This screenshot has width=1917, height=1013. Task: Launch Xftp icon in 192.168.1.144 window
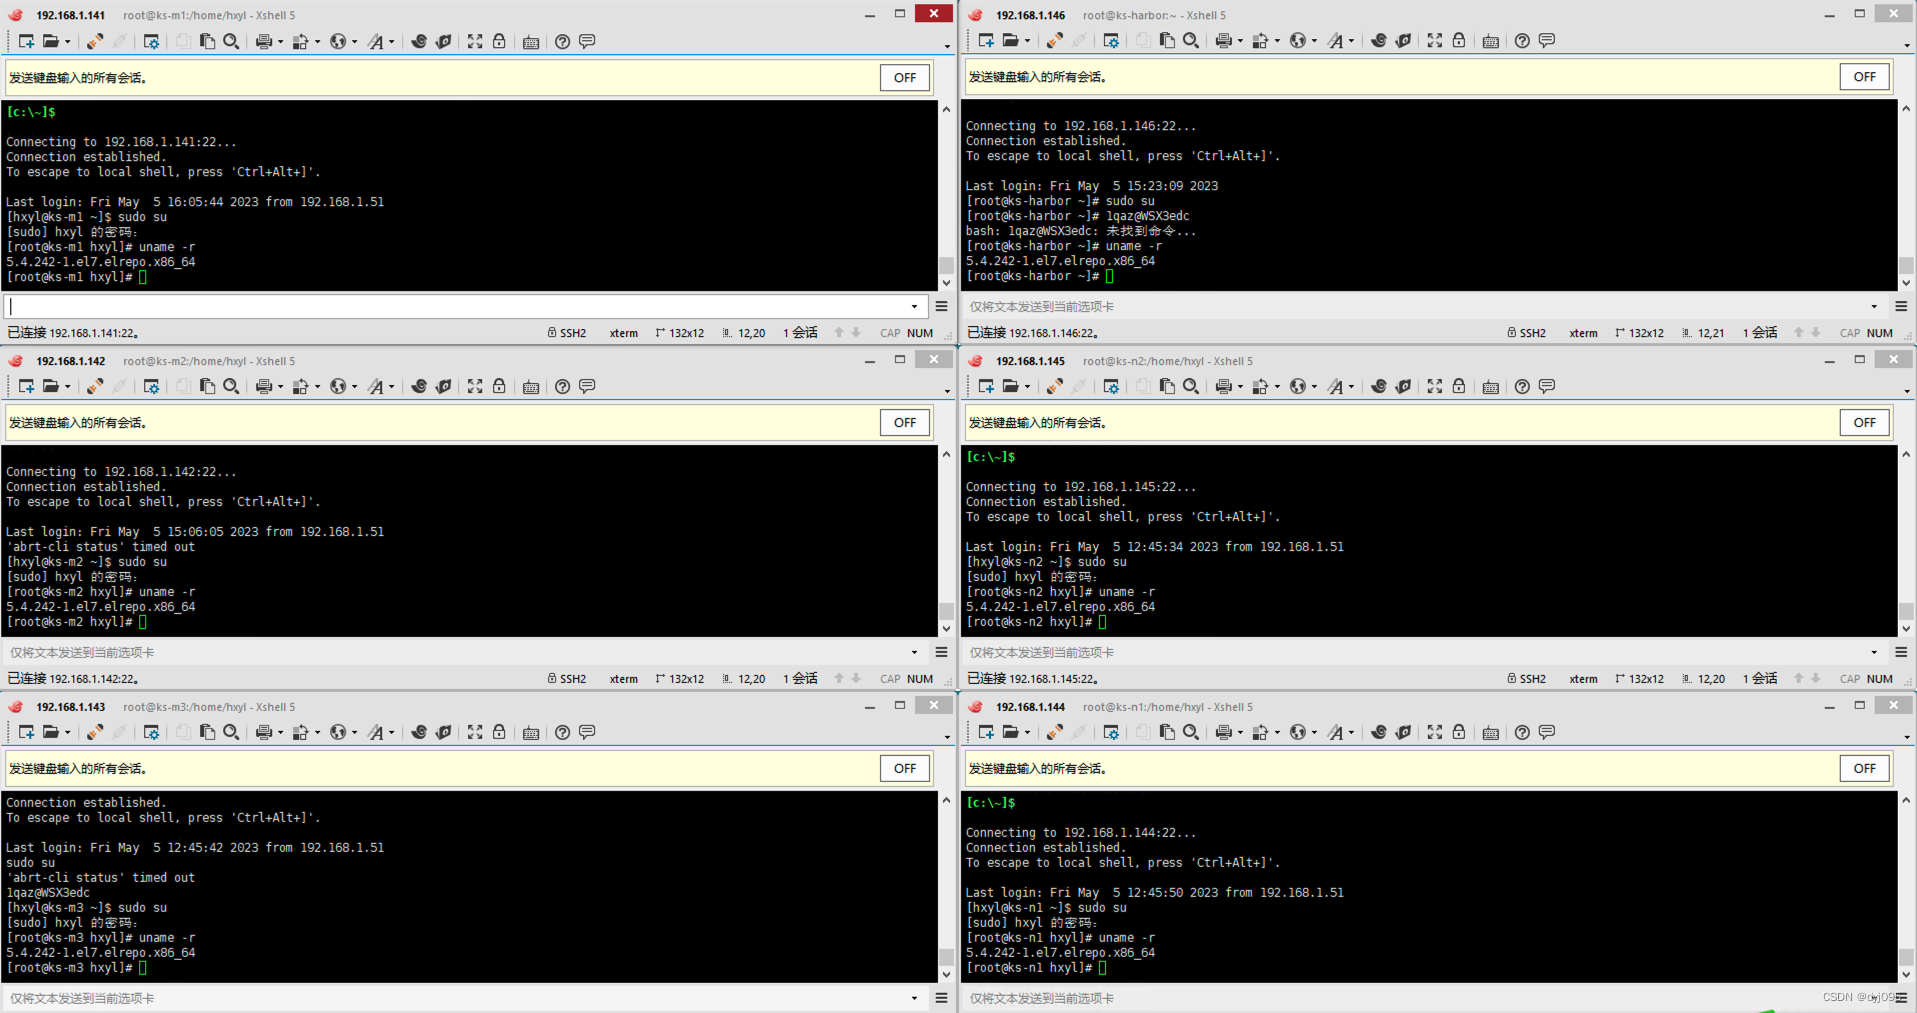(x=1403, y=732)
